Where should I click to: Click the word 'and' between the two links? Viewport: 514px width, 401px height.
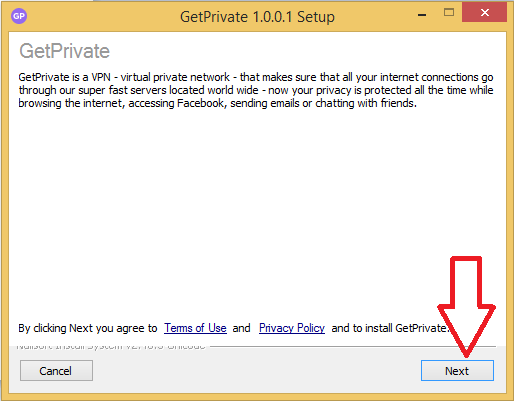[241, 328]
